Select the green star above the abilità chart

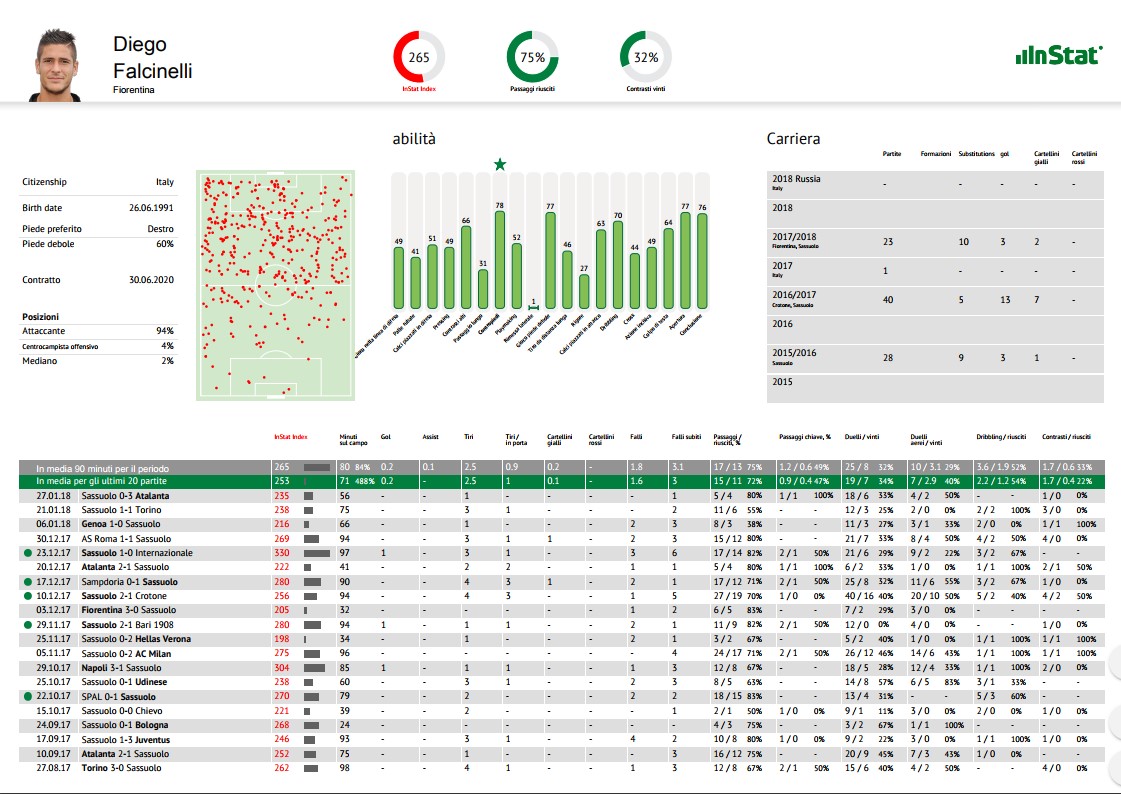coord(499,162)
